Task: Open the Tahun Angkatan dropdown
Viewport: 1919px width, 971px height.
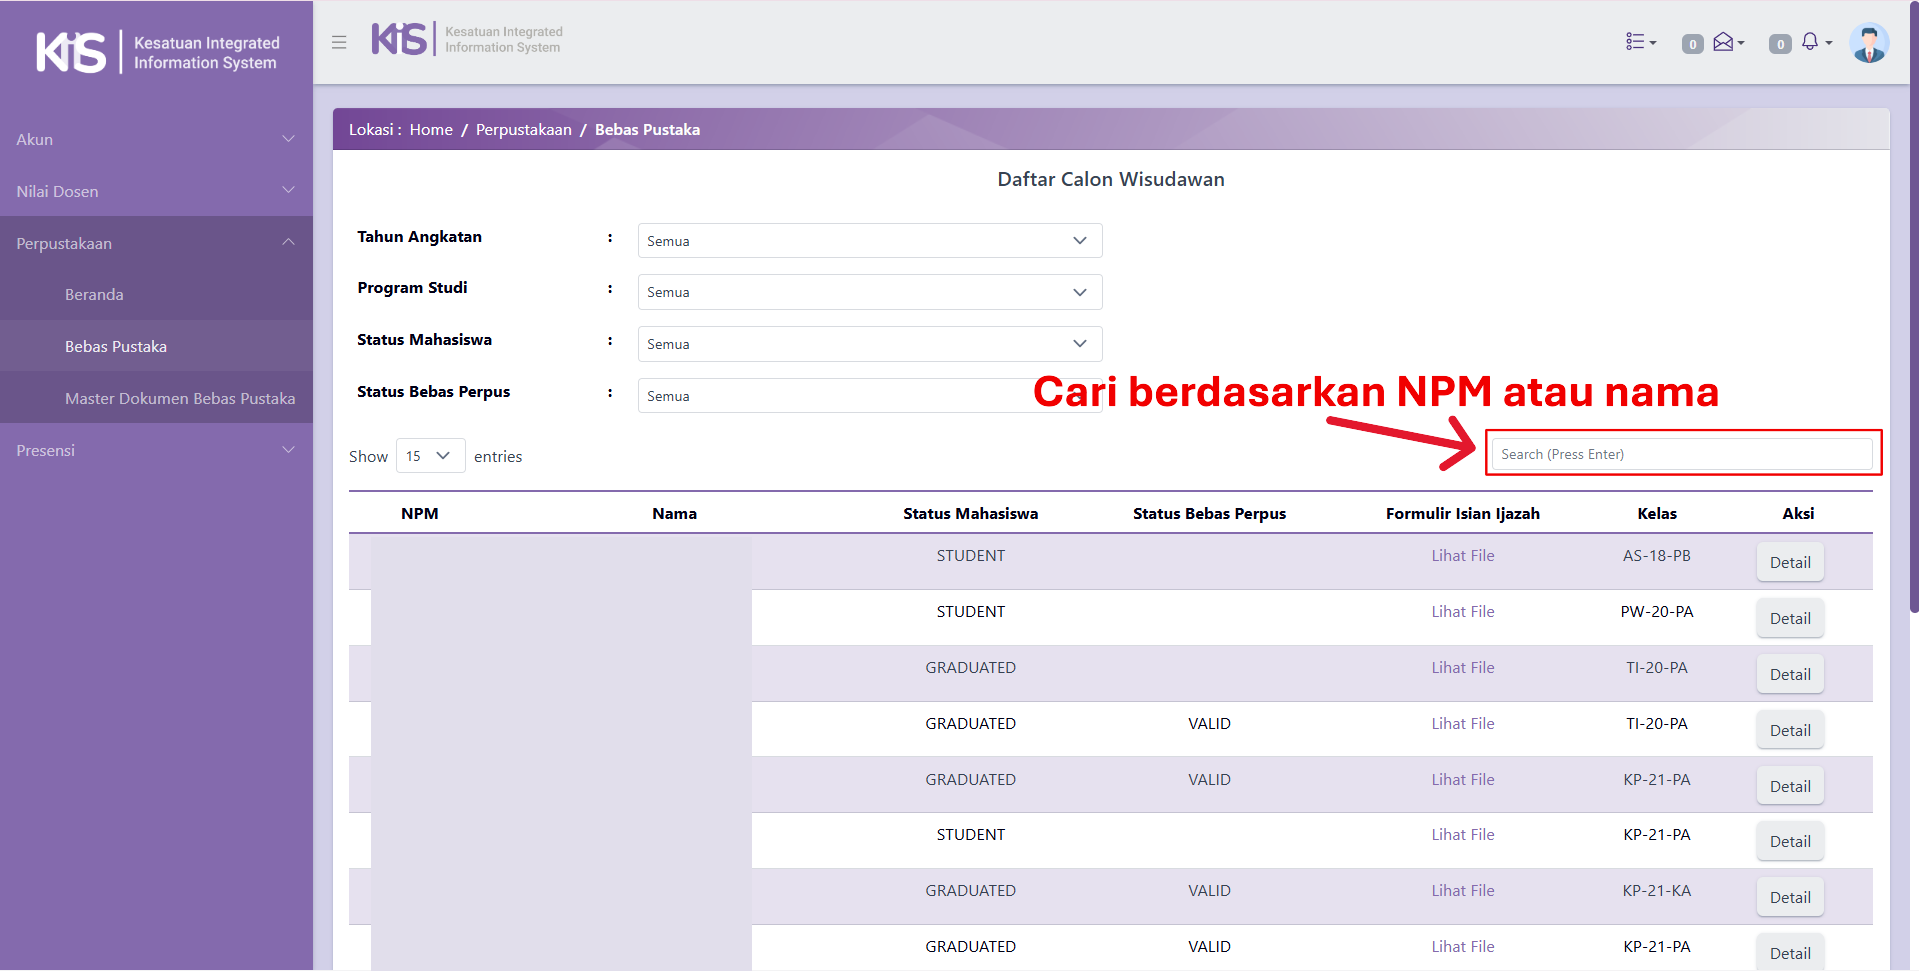Action: pos(869,241)
